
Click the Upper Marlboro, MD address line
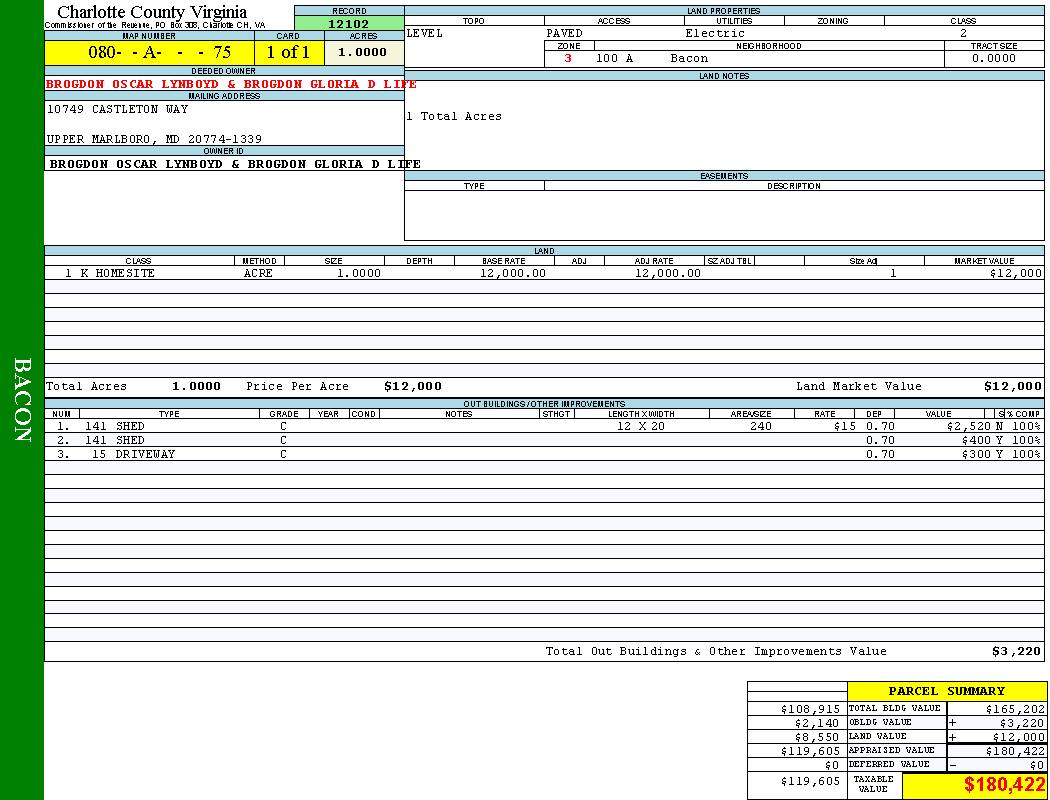click(154, 139)
